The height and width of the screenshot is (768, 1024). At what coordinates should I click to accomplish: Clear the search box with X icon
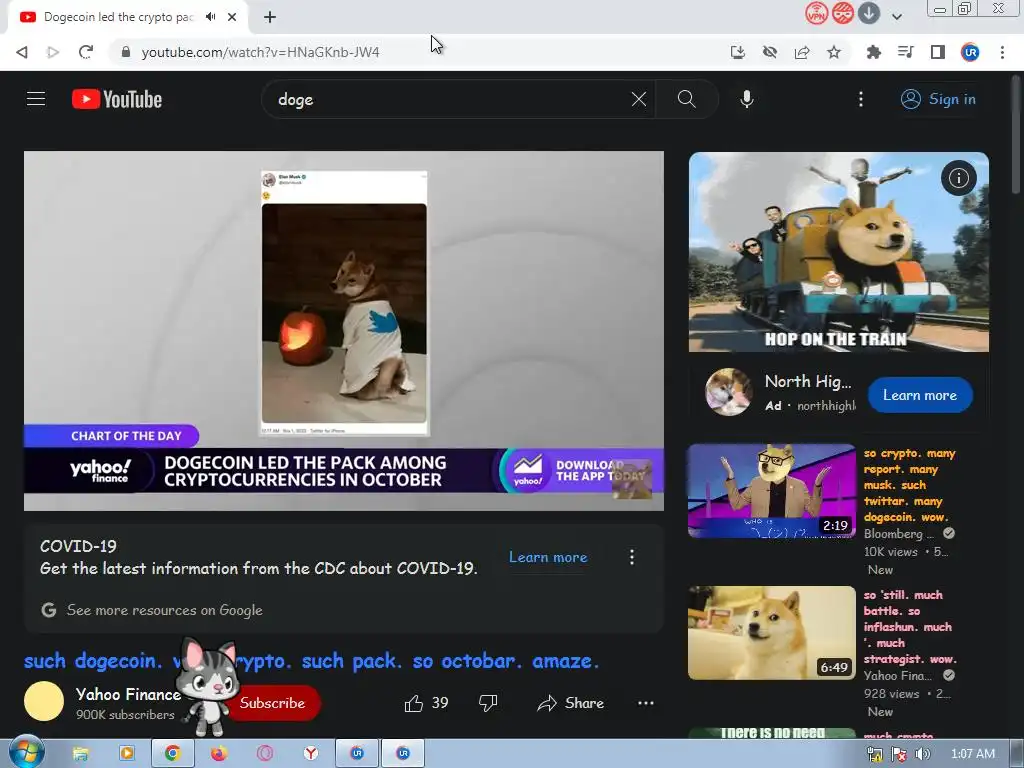[x=639, y=99]
